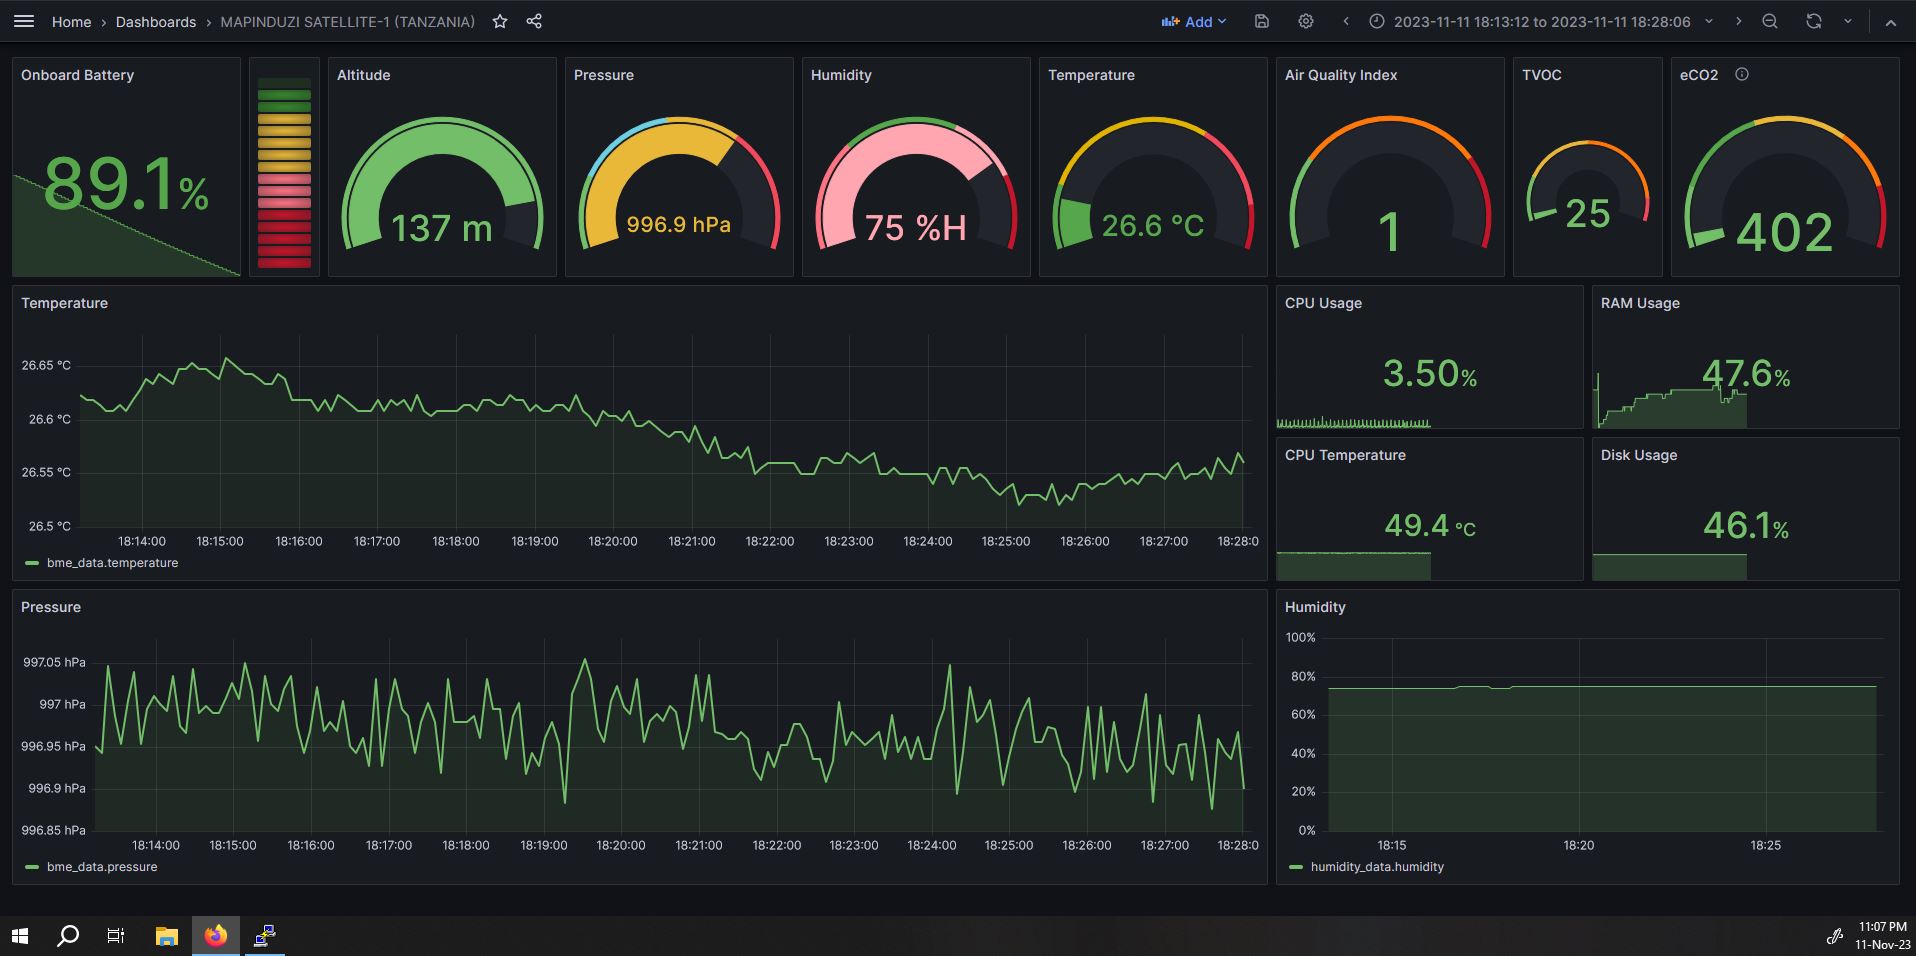Open Firefox in the Windows taskbar
This screenshot has height=956, width=1916.
216,936
